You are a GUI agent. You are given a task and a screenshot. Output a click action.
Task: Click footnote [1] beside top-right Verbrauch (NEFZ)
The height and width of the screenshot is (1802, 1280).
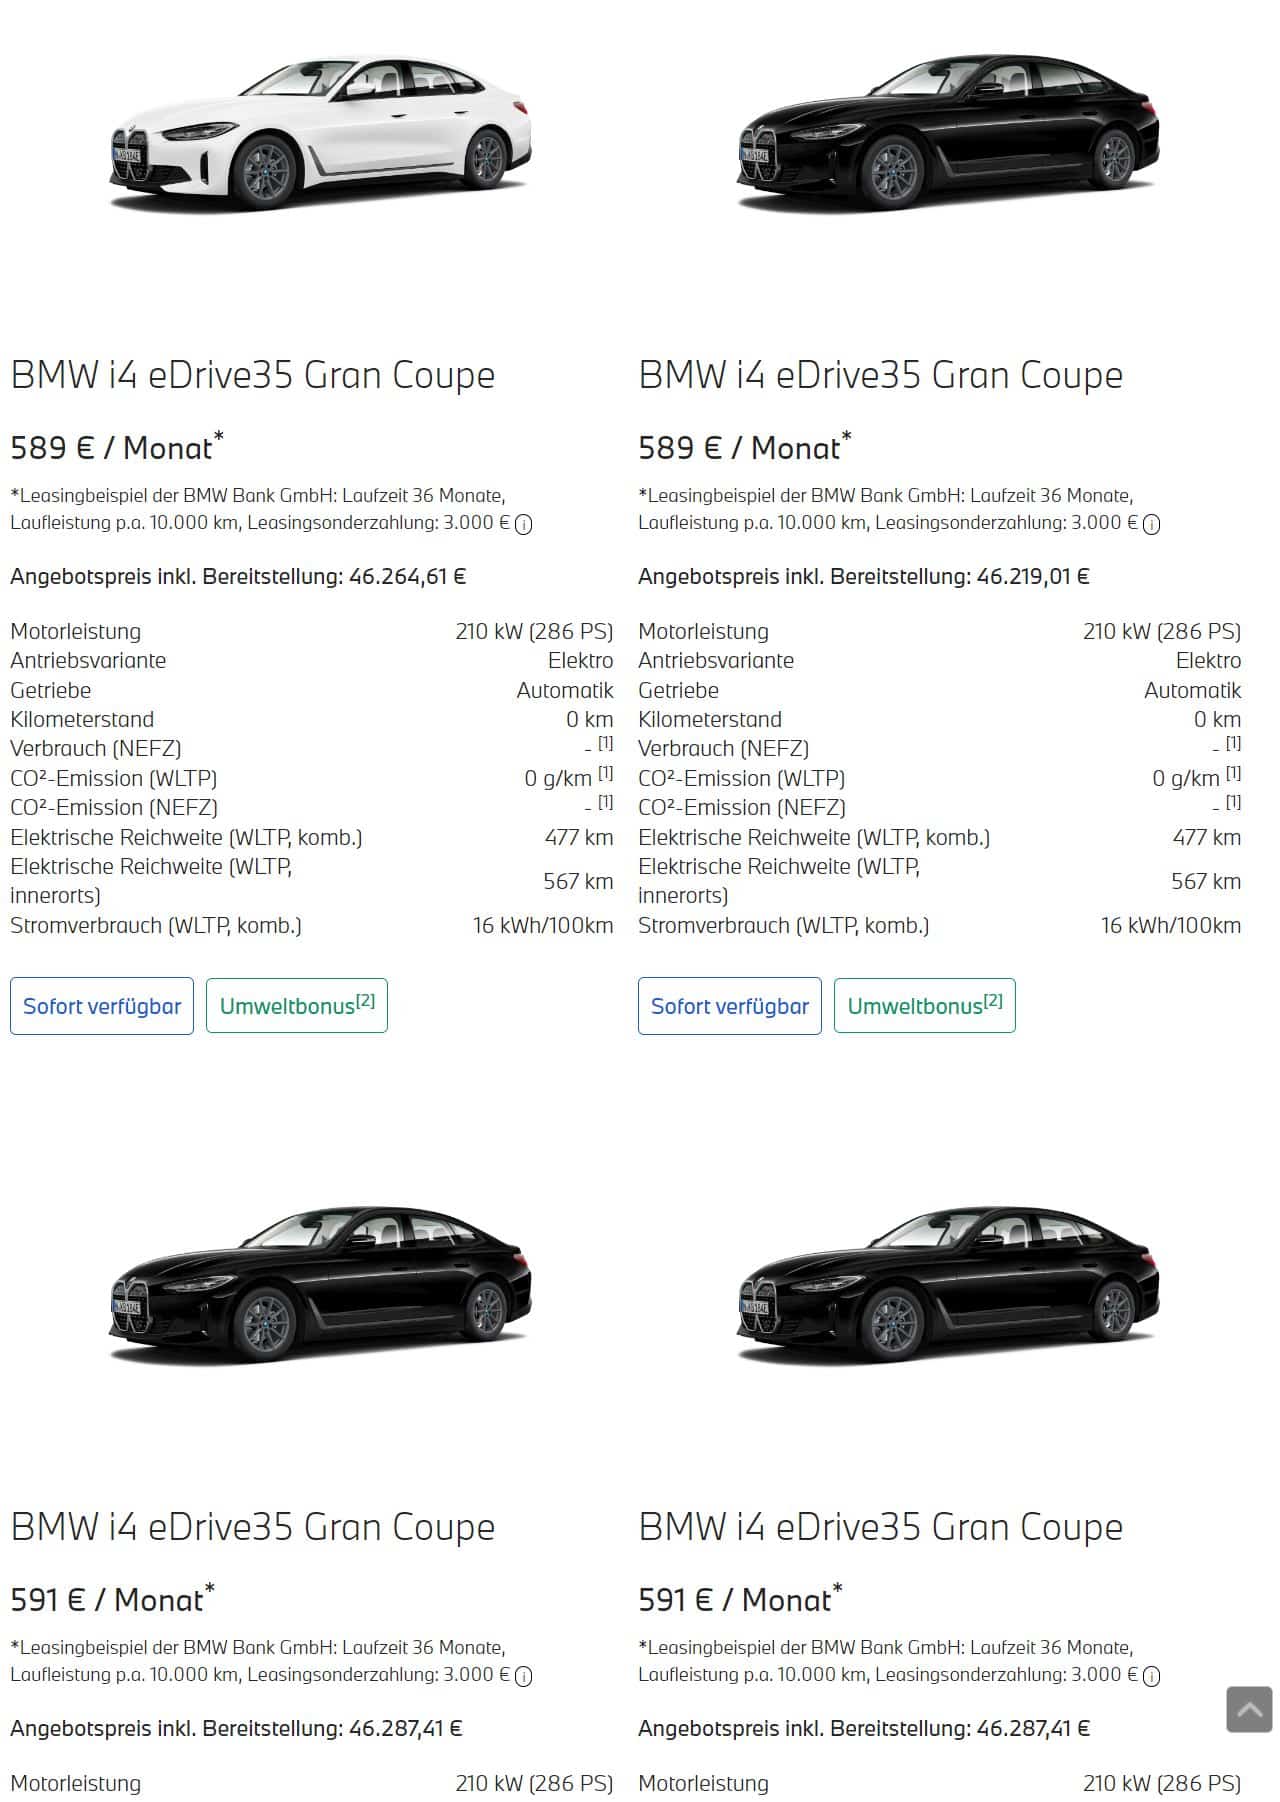1233,743
